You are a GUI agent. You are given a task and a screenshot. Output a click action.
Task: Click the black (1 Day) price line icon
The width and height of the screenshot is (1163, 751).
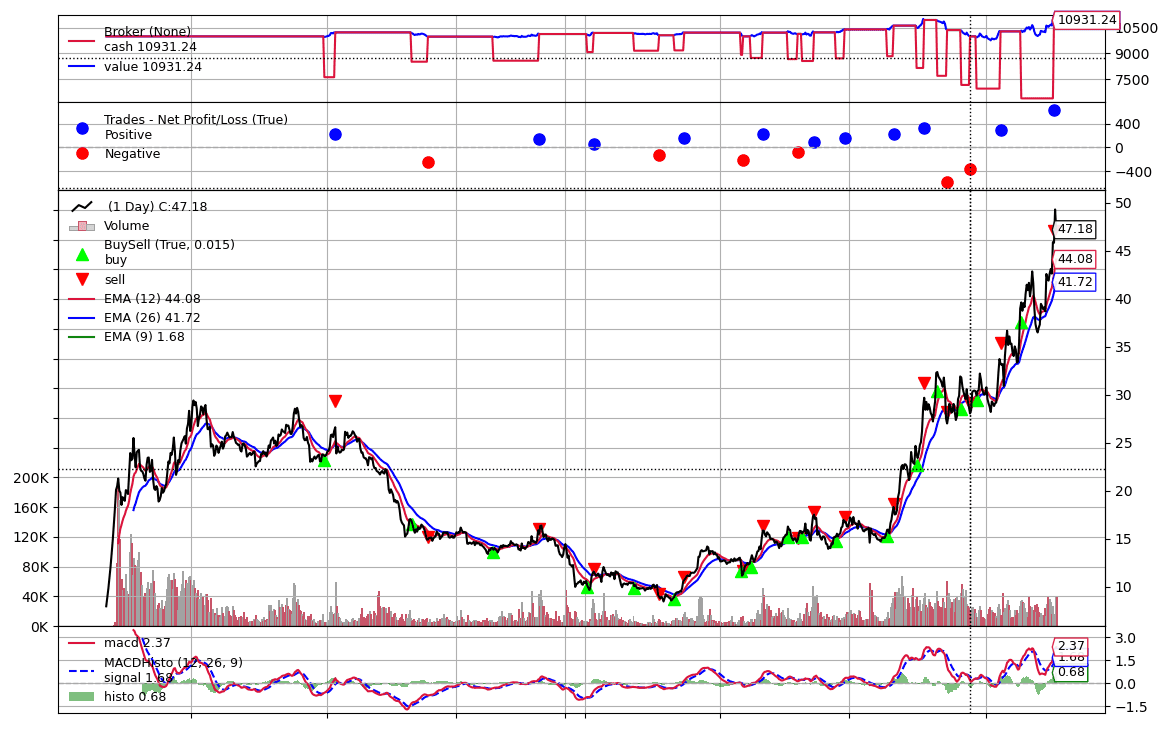pos(82,207)
